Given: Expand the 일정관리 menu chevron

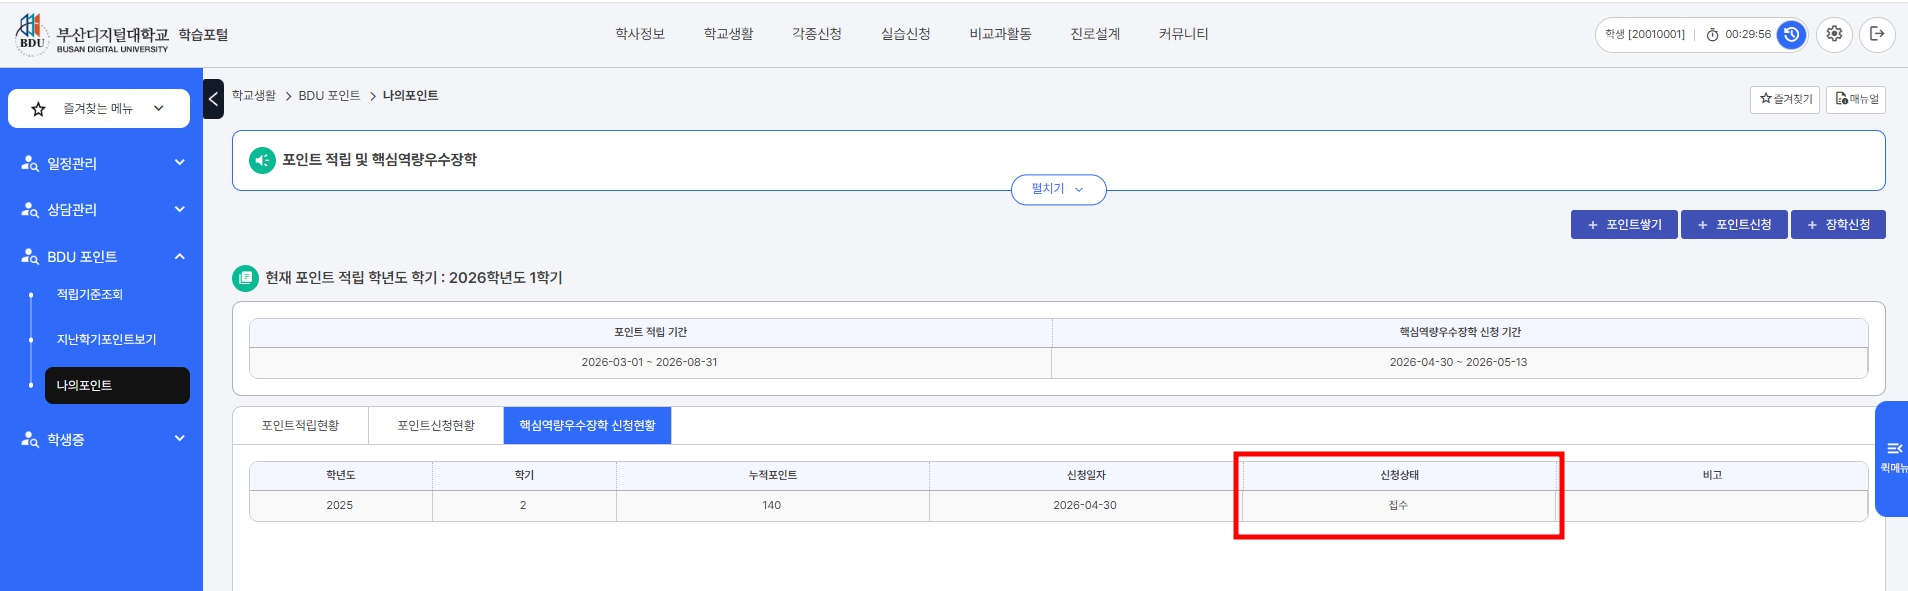Looking at the screenshot, I should (179, 162).
